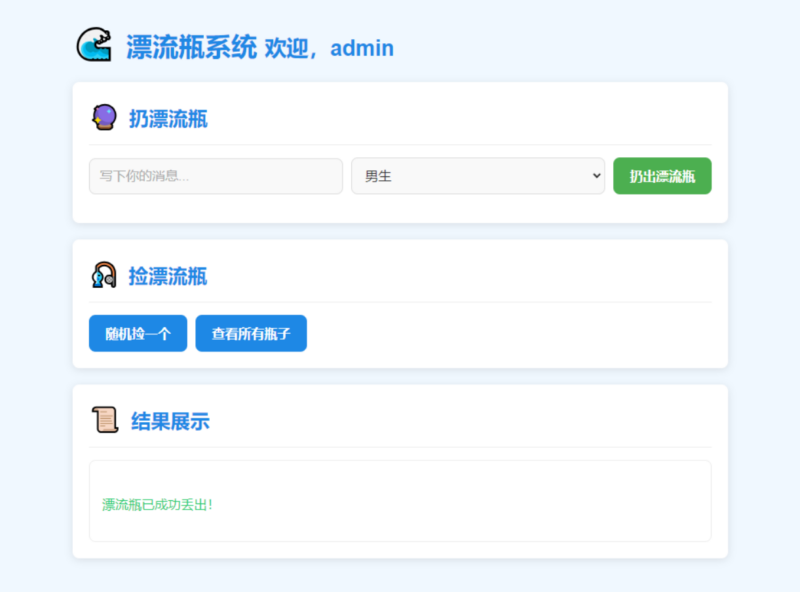Viewport: 800px width, 592px height.
Task: Click the icon beside 捡漂流瓶 heading
Action: [x=104, y=275]
